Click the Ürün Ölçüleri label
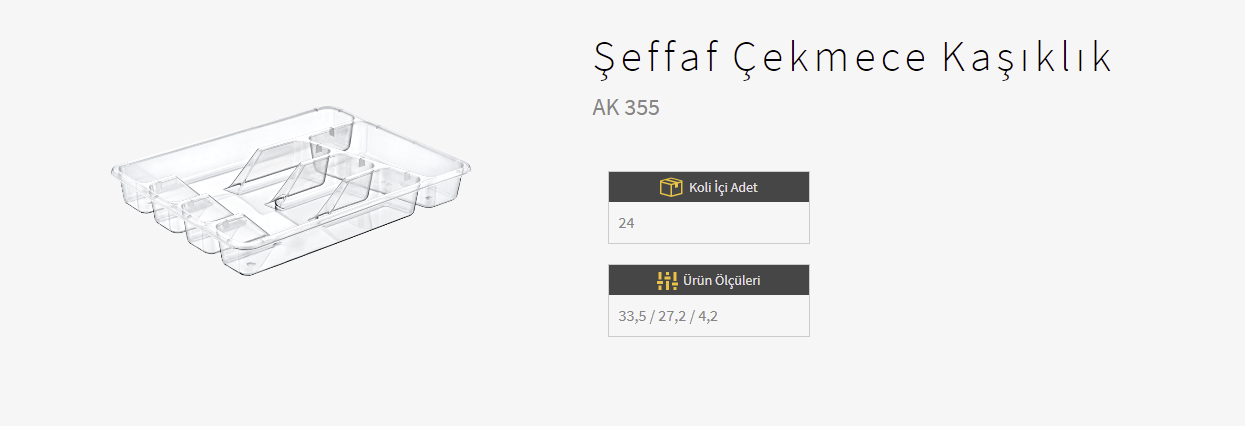1245x426 pixels. click(x=720, y=280)
